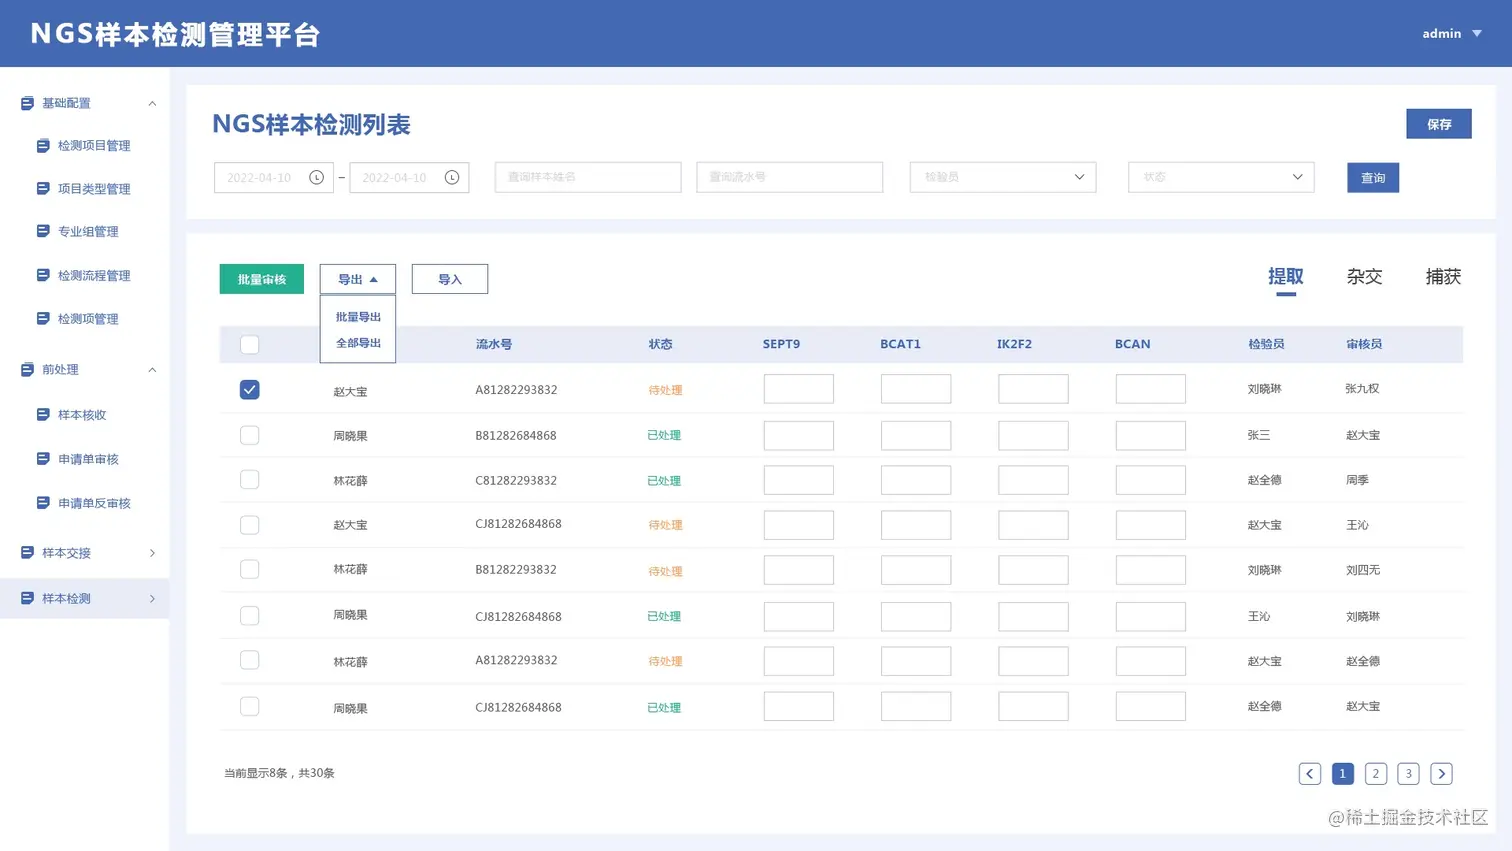Image resolution: width=1512 pixels, height=851 pixels.
Task: Click the 查询样本姓名 input field
Action: [x=588, y=177]
